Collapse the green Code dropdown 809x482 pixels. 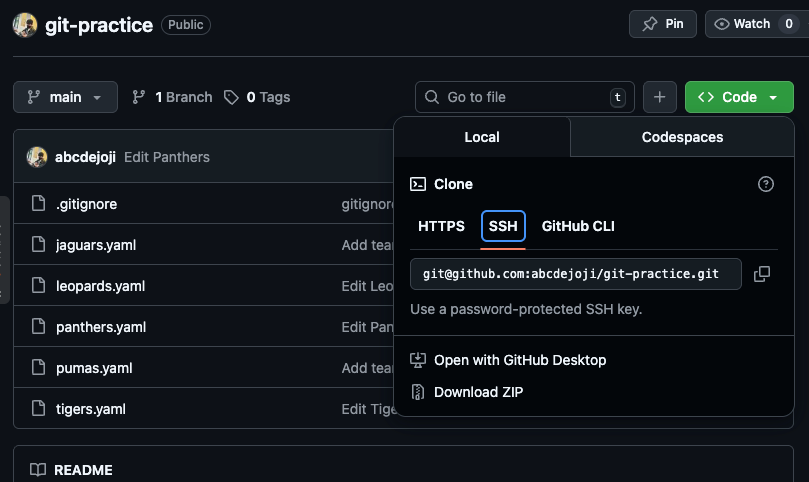tap(738, 97)
